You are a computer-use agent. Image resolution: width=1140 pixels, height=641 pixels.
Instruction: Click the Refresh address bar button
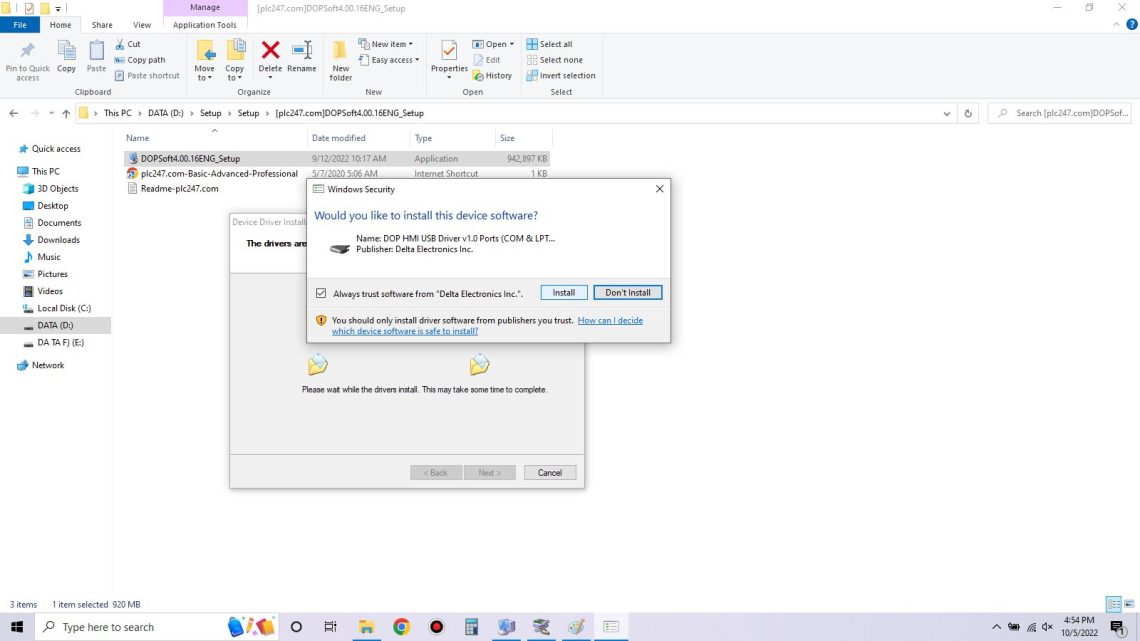(968, 113)
